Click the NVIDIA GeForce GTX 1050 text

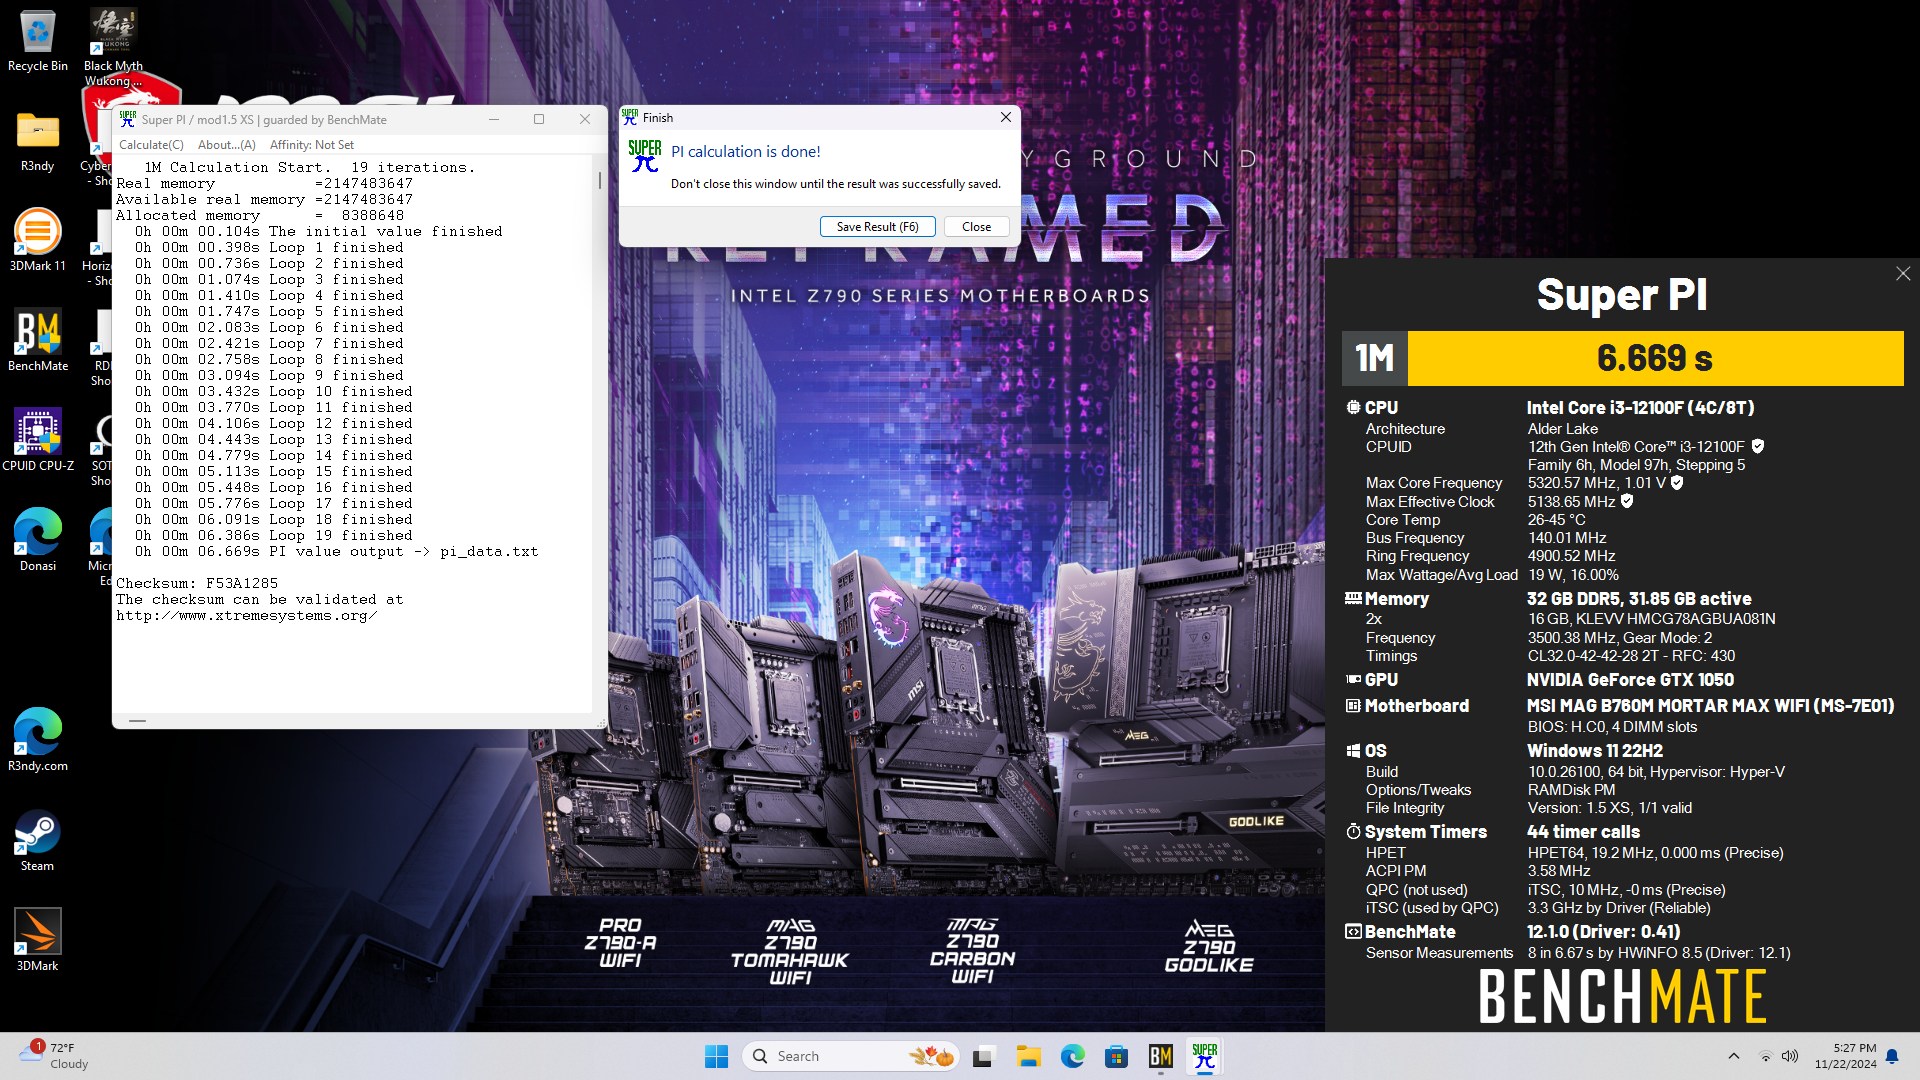tap(1630, 680)
